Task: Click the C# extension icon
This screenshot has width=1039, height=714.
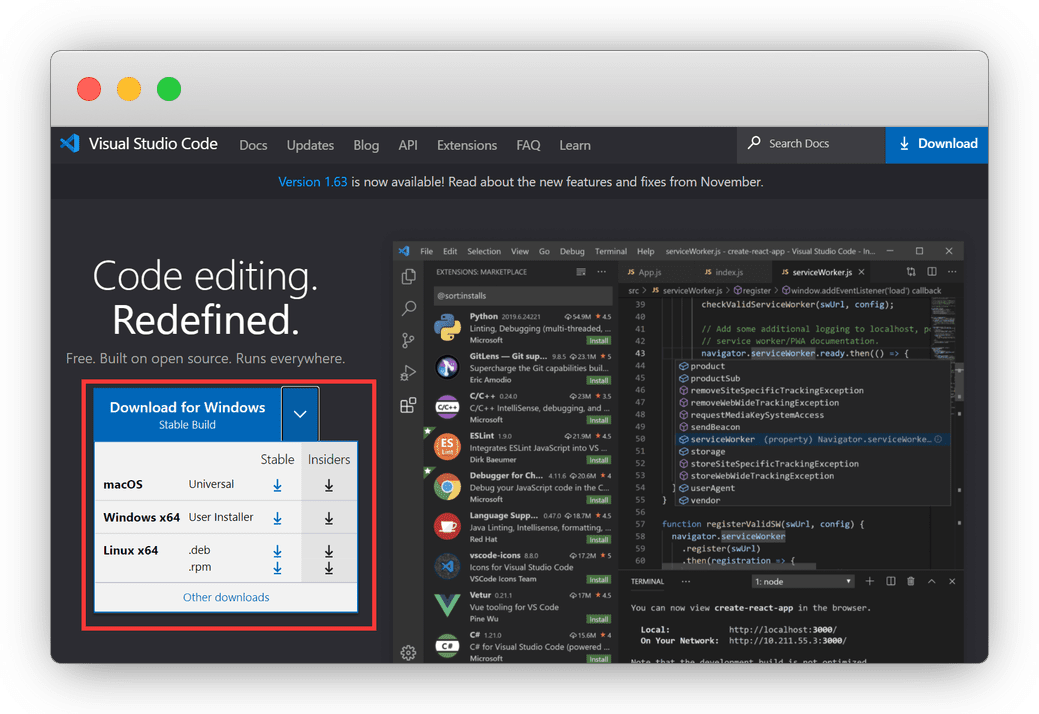Action: [x=448, y=646]
